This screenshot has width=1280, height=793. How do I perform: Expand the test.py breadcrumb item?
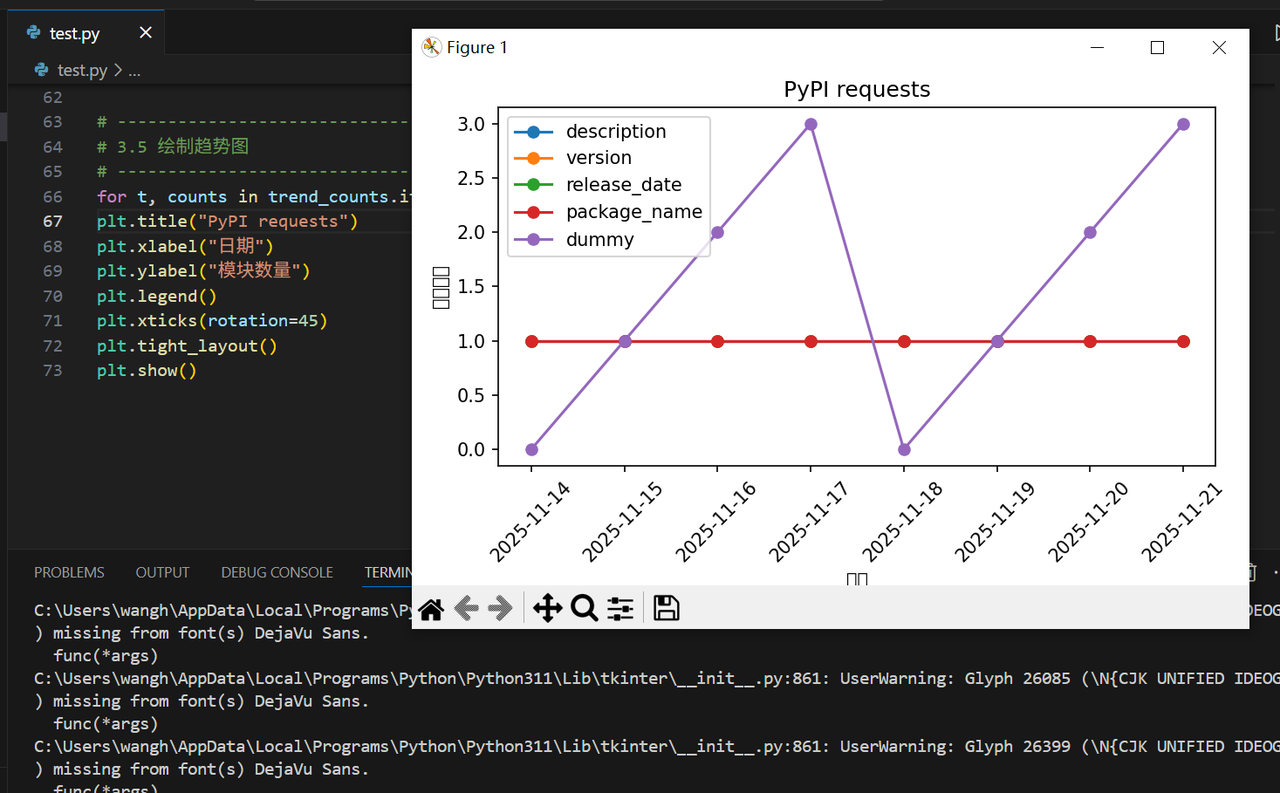pos(82,70)
